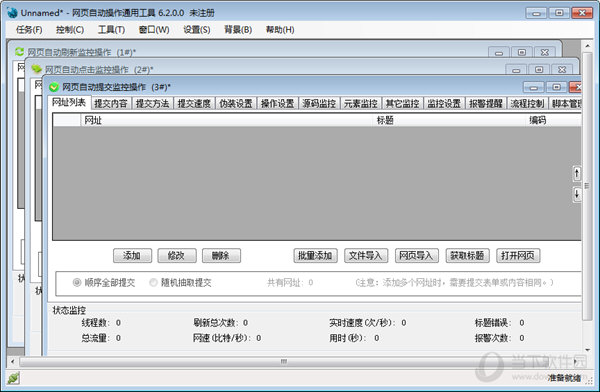Switch to the 提交方法 tab

point(153,103)
